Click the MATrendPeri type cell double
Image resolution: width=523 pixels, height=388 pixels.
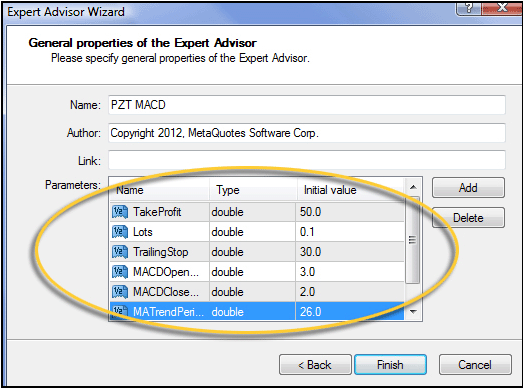(x=227, y=312)
